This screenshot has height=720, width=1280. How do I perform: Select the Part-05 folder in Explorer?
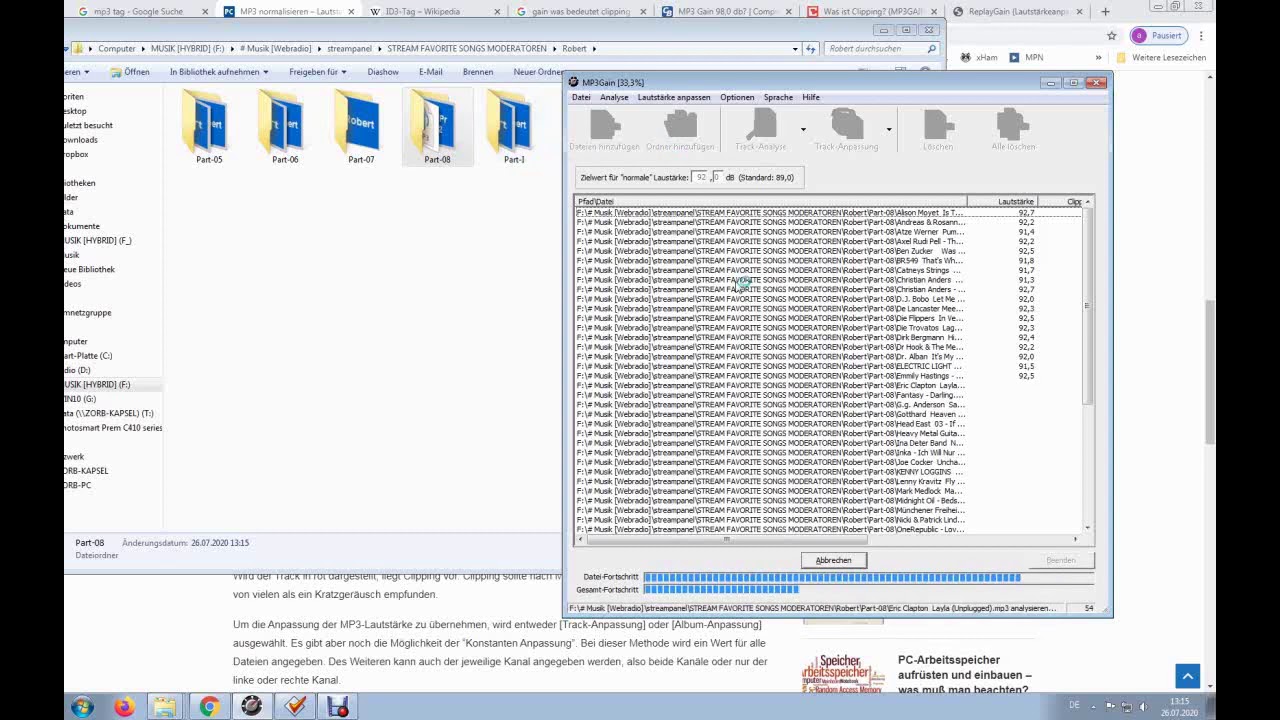coord(208,127)
